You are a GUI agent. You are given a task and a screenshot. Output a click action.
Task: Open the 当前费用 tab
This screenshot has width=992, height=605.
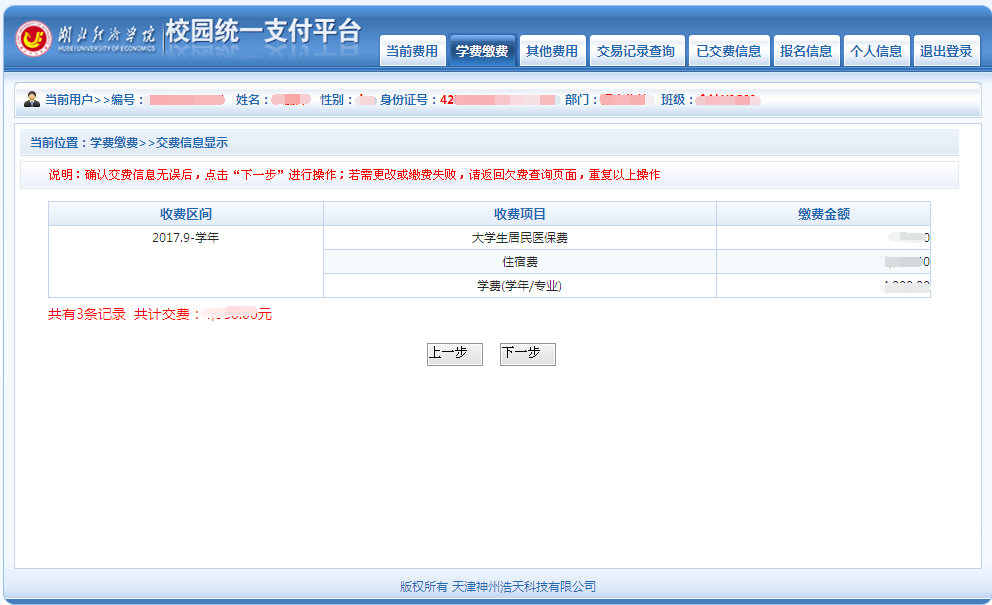pyautogui.click(x=412, y=51)
